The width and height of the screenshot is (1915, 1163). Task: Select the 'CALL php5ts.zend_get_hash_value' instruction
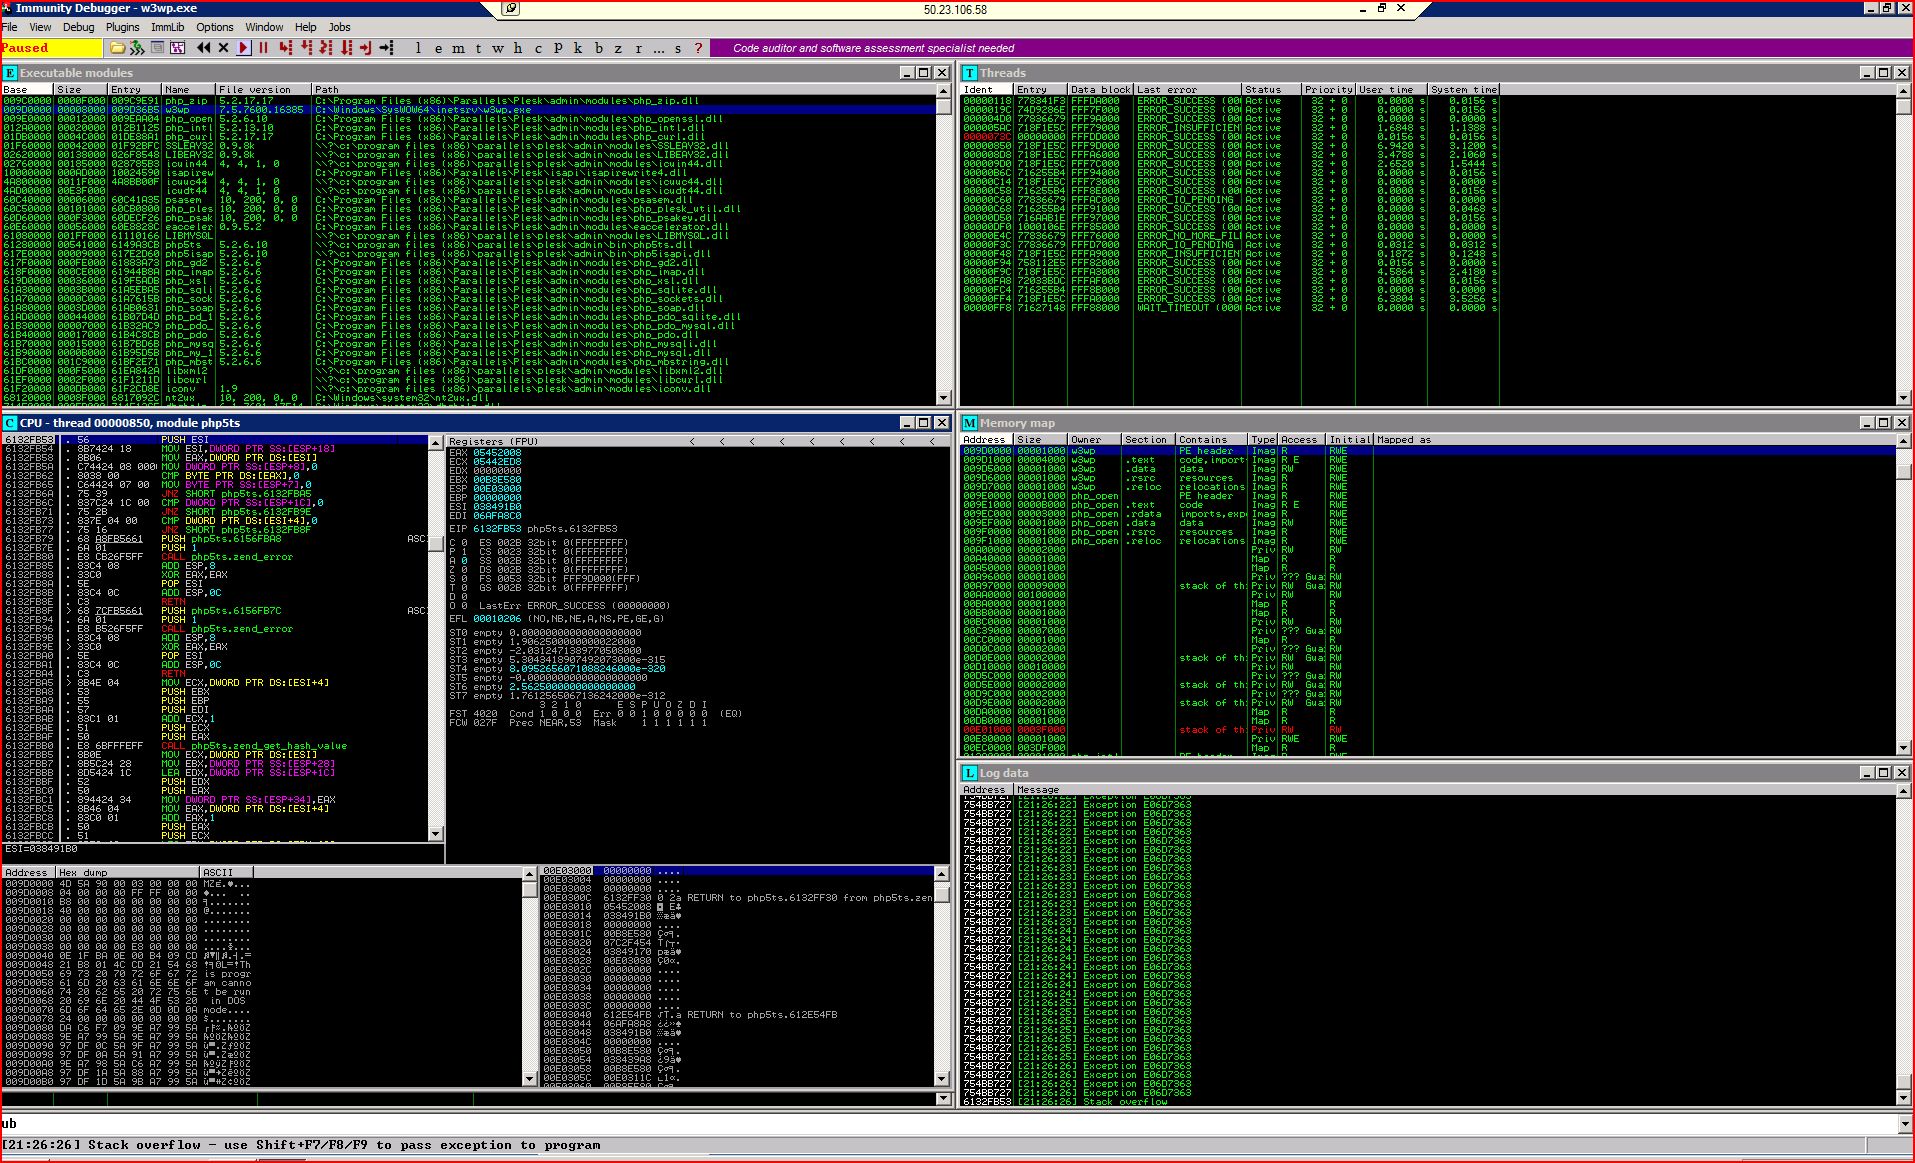point(253,745)
